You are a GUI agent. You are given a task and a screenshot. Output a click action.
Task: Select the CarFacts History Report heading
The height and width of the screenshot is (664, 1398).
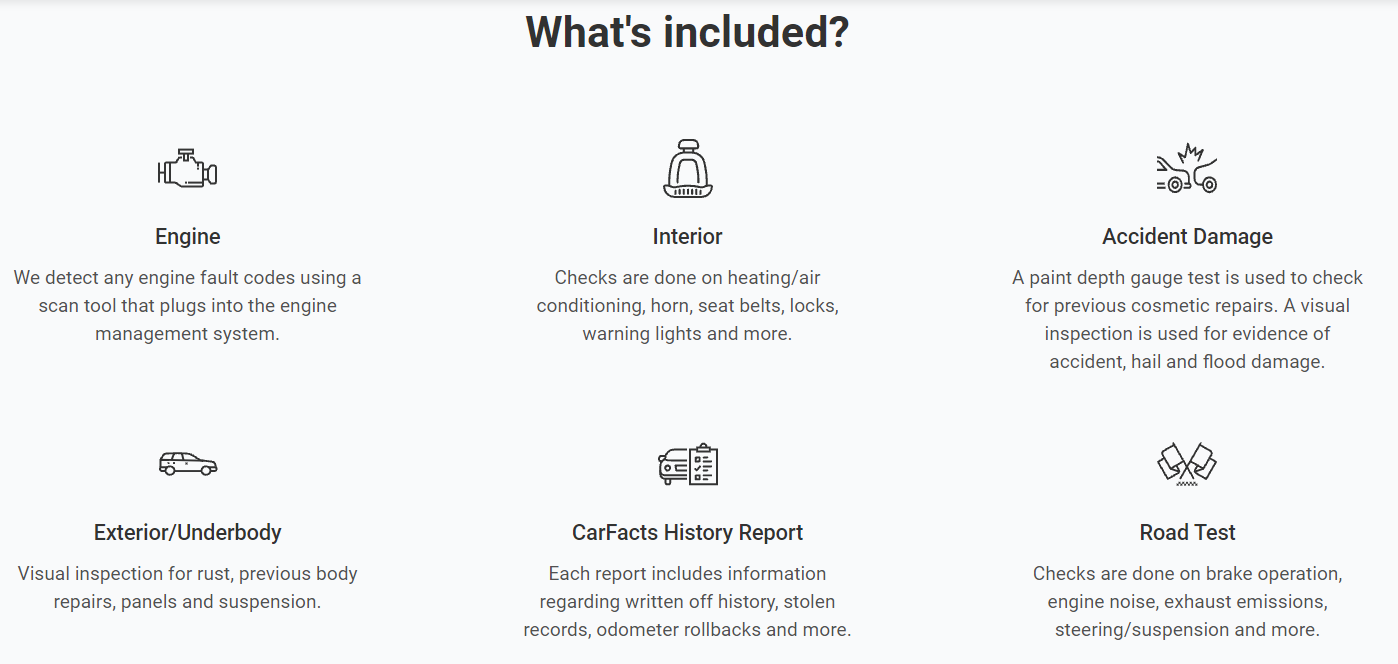coord(687,533)
